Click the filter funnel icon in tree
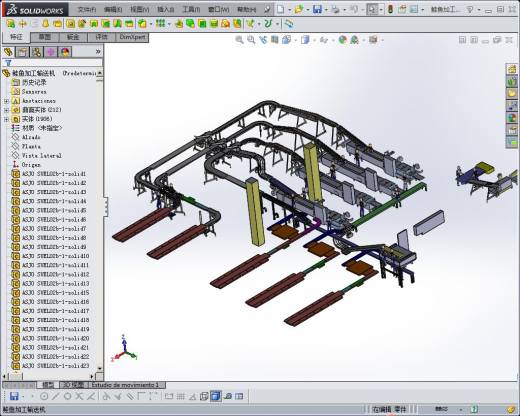The width and height of the screenshot is (520, 416). (8, 63)
